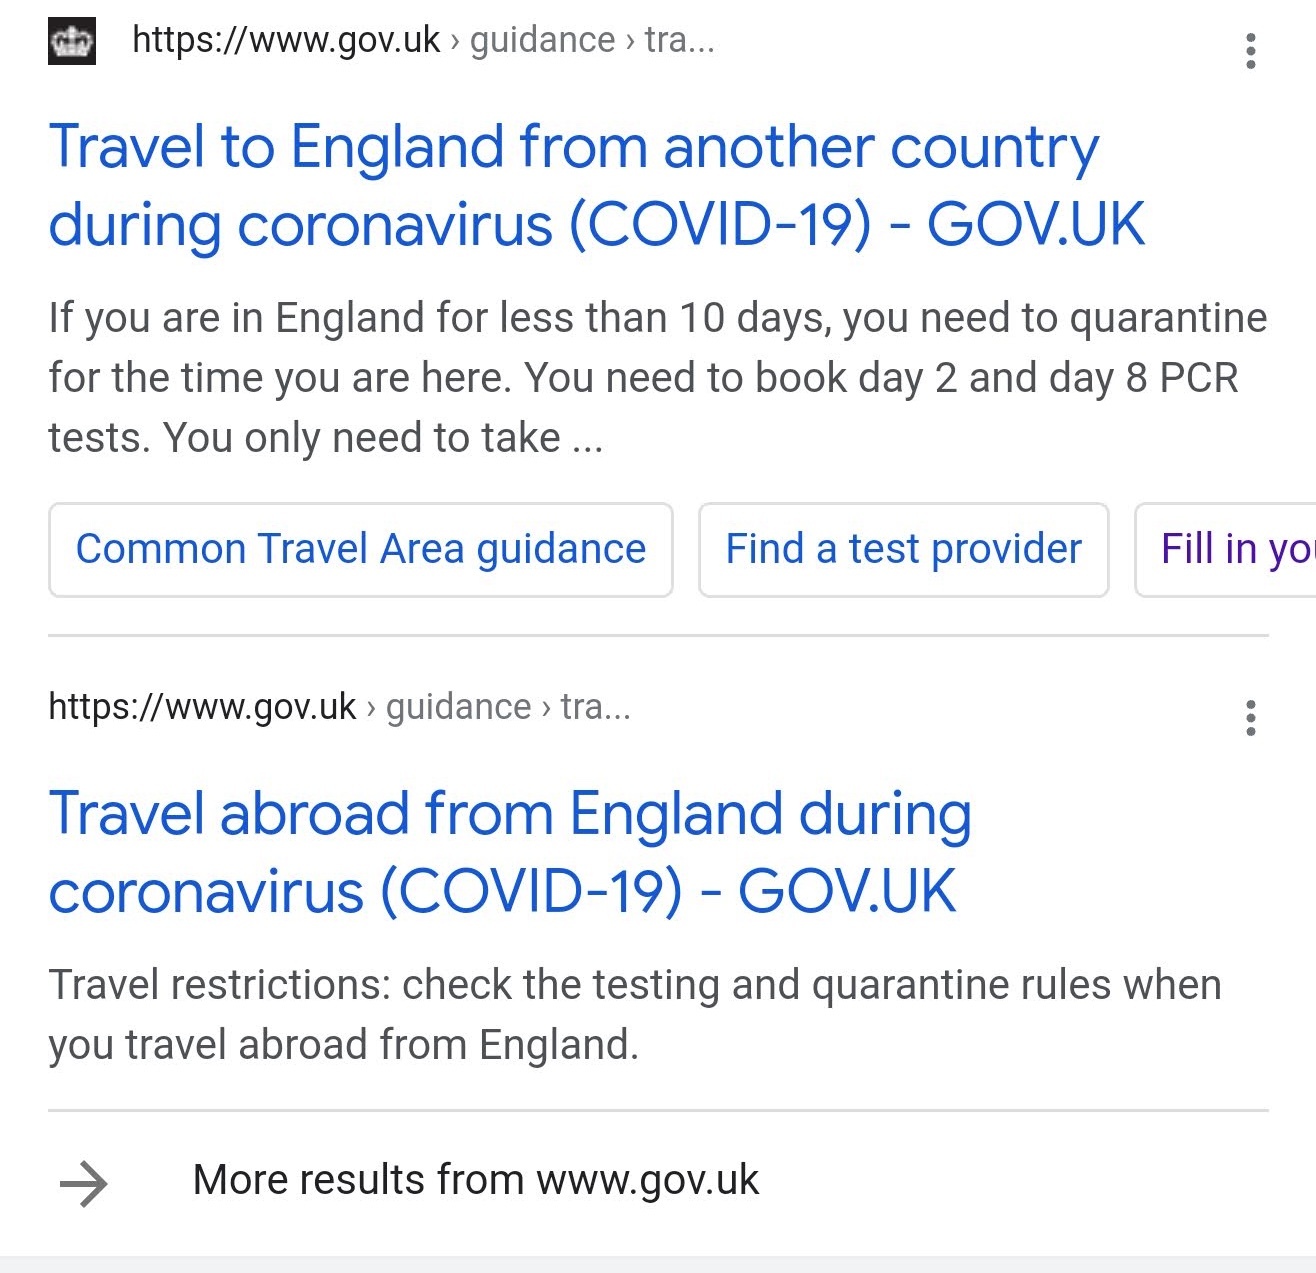Click truncated 'tra...' breadcrumb in second result
Screen dimensions: 1316x1273
[x=595, y=707]
